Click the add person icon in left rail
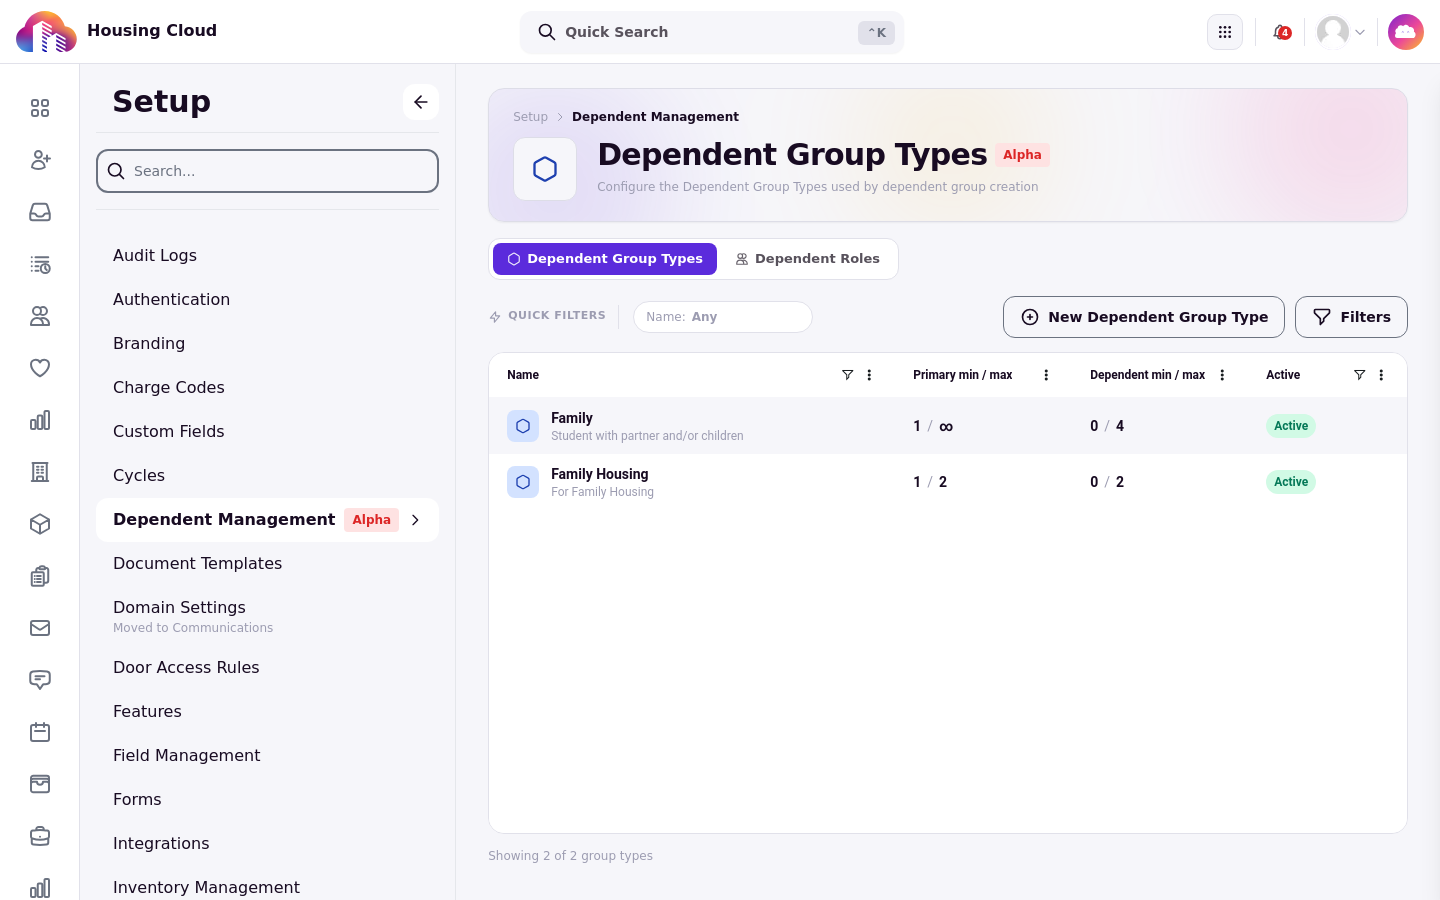Image resolution: width=1440 pixels, height=900 pixels. point(40,160)
